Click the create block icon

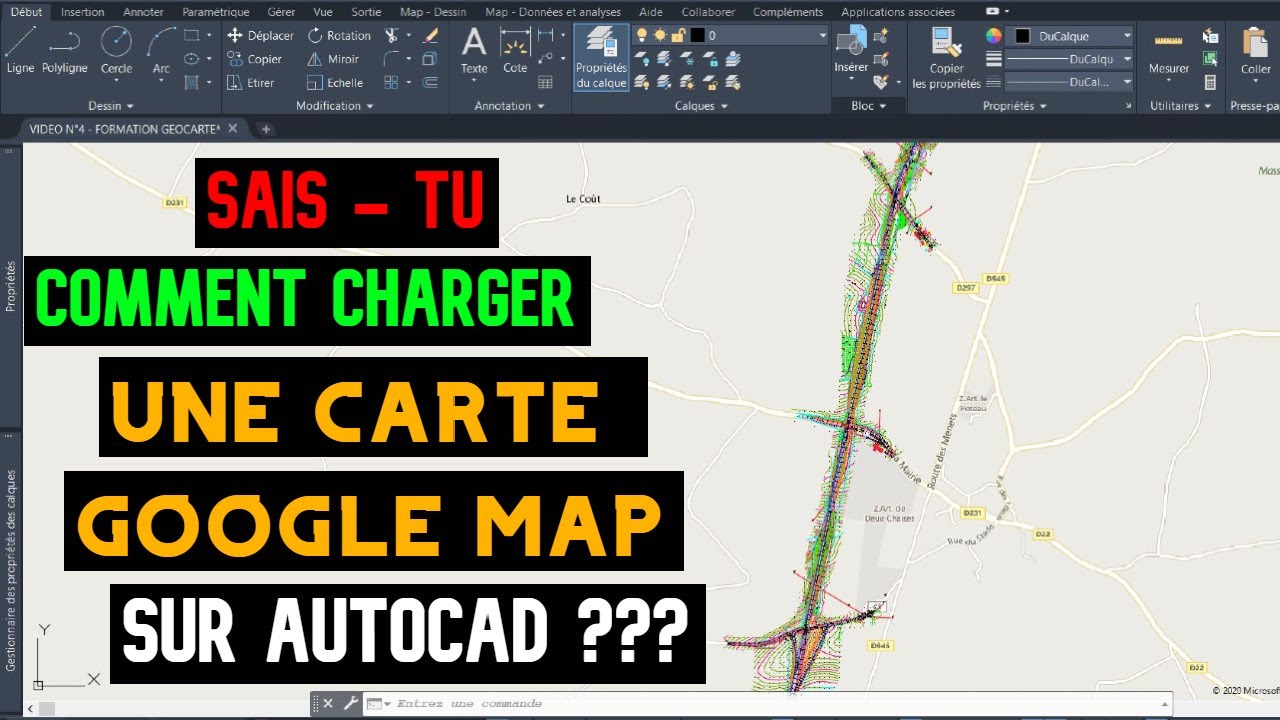tap(881, 35)
